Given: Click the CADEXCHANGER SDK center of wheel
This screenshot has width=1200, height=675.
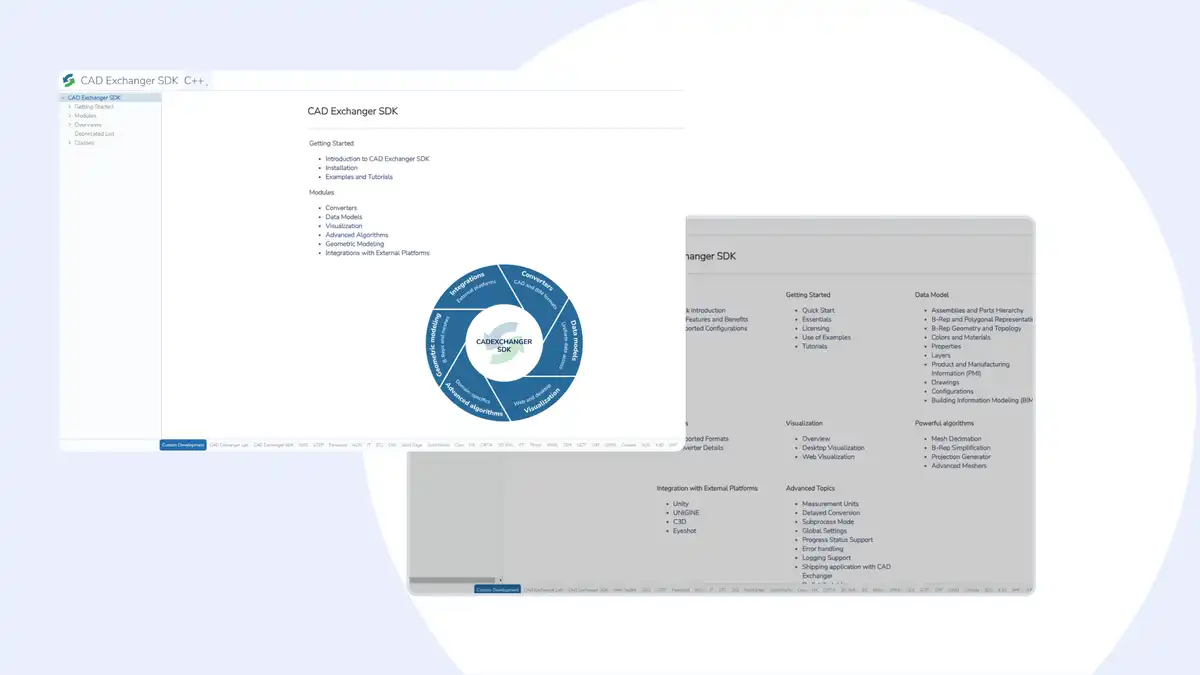Looking at the screenshot, I should tap(504, 343).
